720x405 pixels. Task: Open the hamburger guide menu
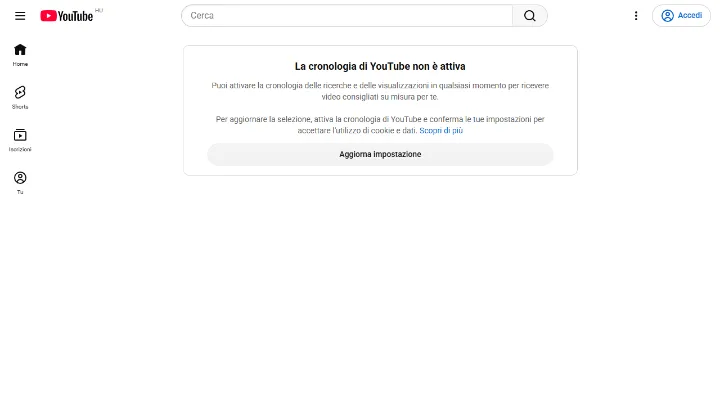(20, 16)
